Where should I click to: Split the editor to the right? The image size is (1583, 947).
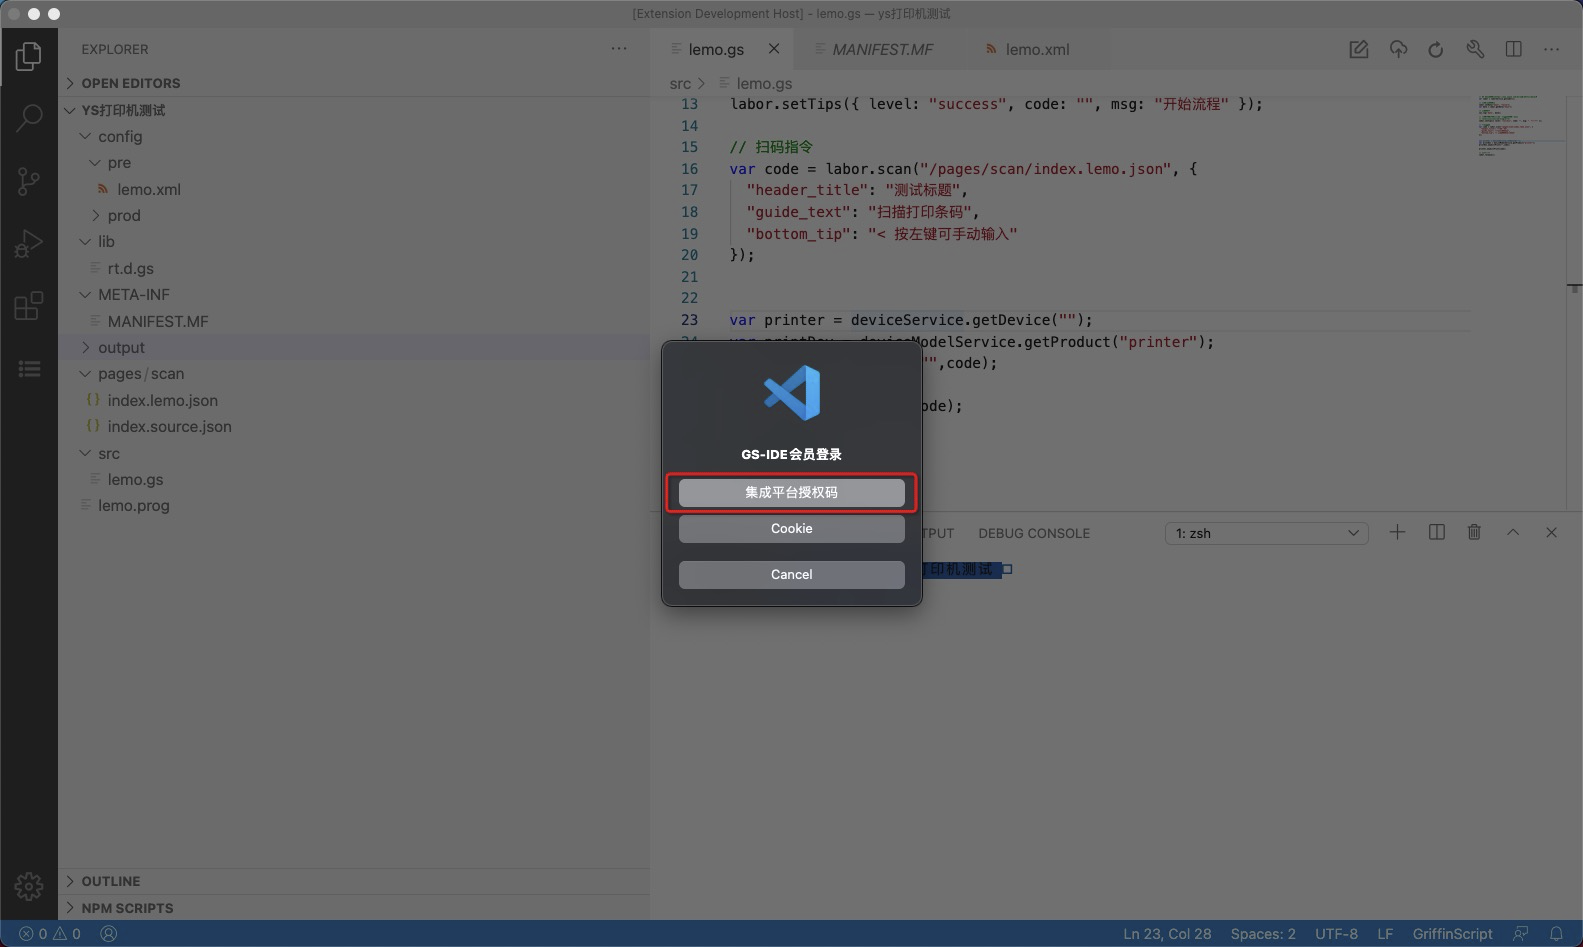coord(1514,49)
